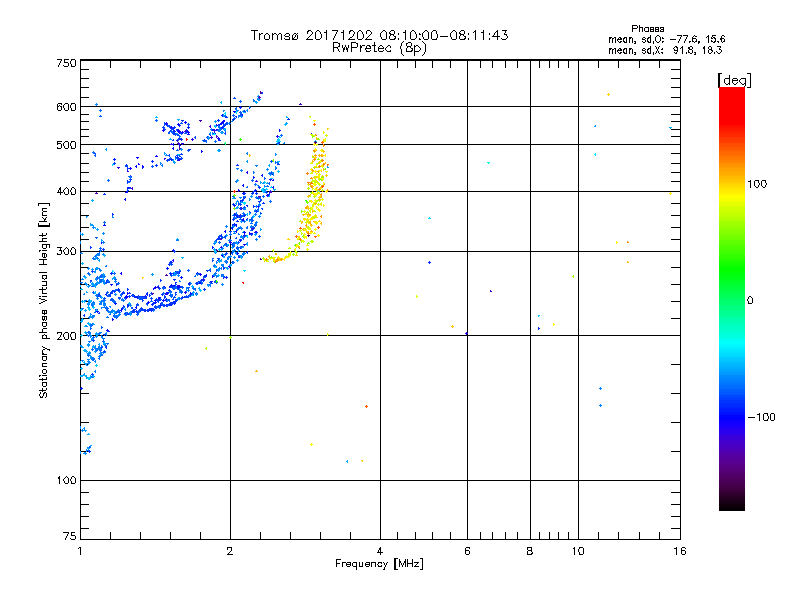Pick the blue band near colorbar value -100

[732, 417]
